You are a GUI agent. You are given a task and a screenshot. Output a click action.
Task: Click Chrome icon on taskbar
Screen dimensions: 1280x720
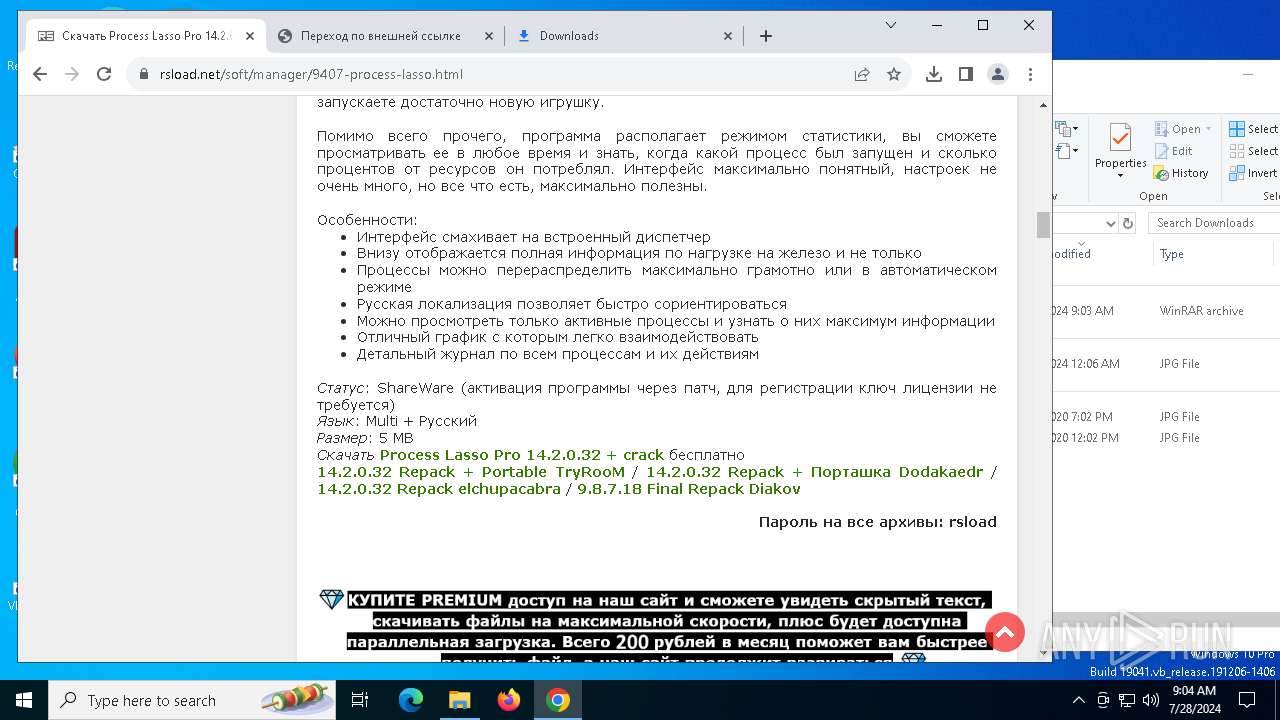coord(558,700)
